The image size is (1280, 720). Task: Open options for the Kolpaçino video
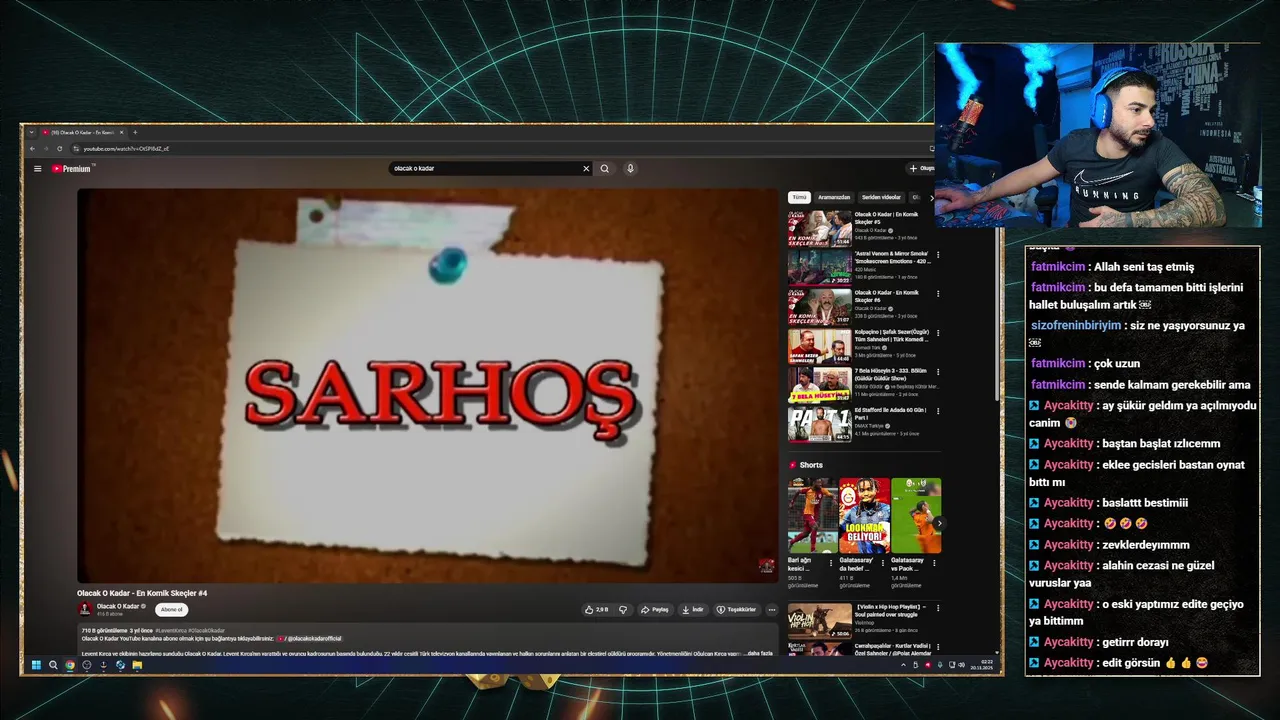[x=938, y=332]
